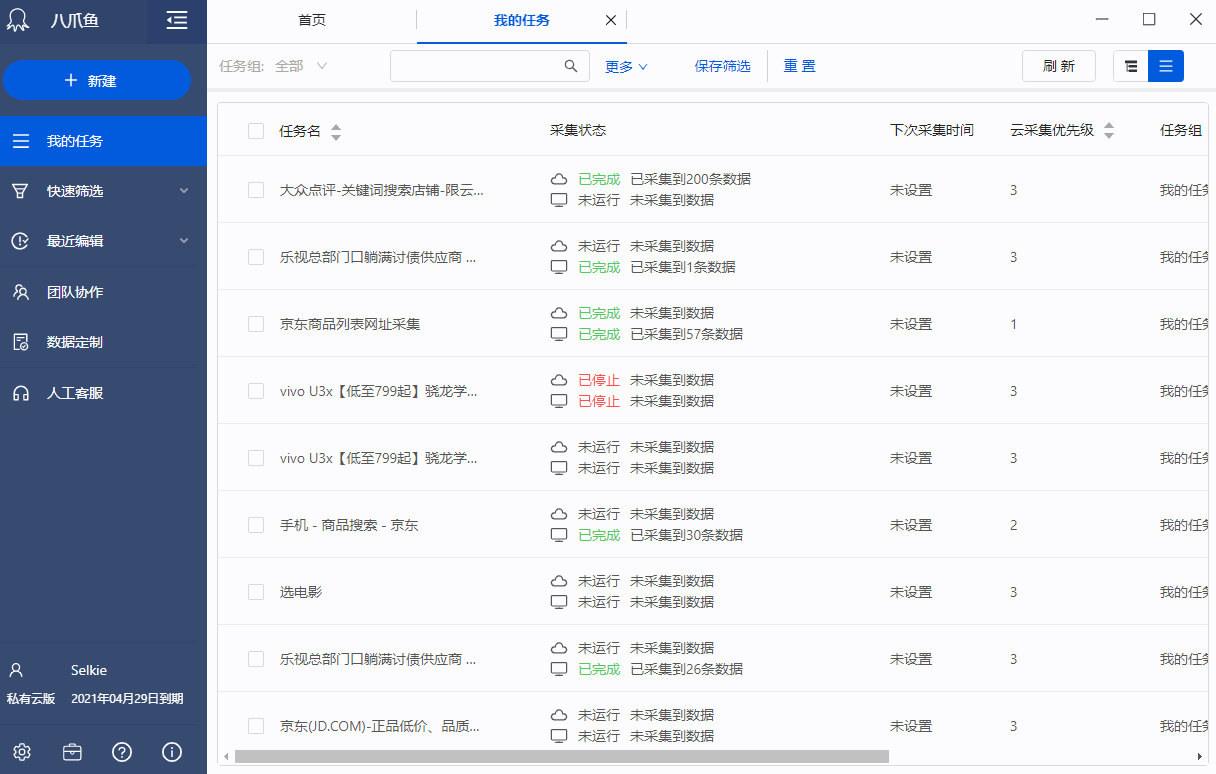This screenshot has width=1216, height=774.
Task: Click 重置 to reset filters
Action: tap(799, 66)
